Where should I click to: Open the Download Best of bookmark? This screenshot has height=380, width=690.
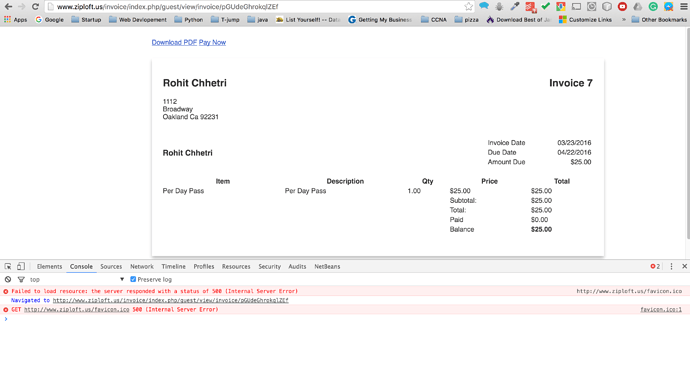pos(518,20)
